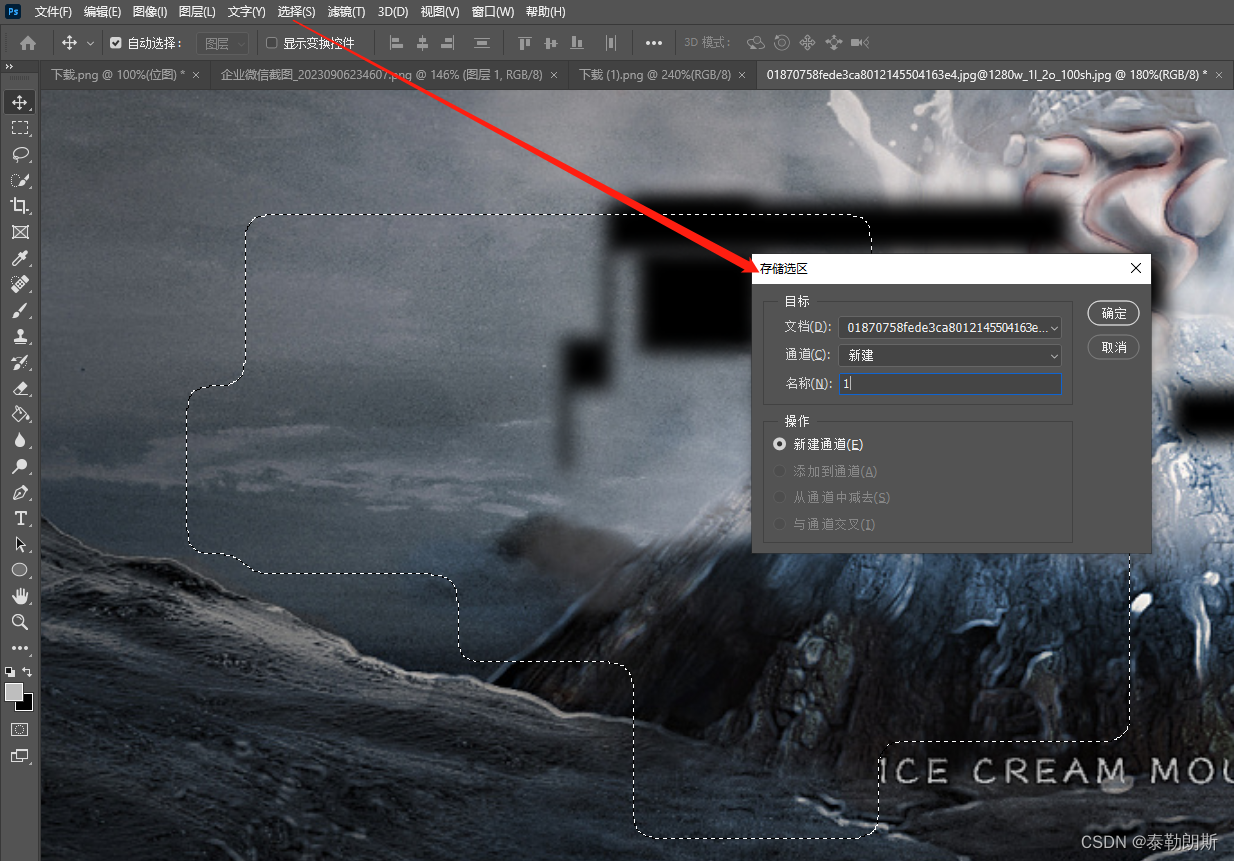1234x861 pixels.
Task: Select the Eraser tool
Action: [20, 388]
